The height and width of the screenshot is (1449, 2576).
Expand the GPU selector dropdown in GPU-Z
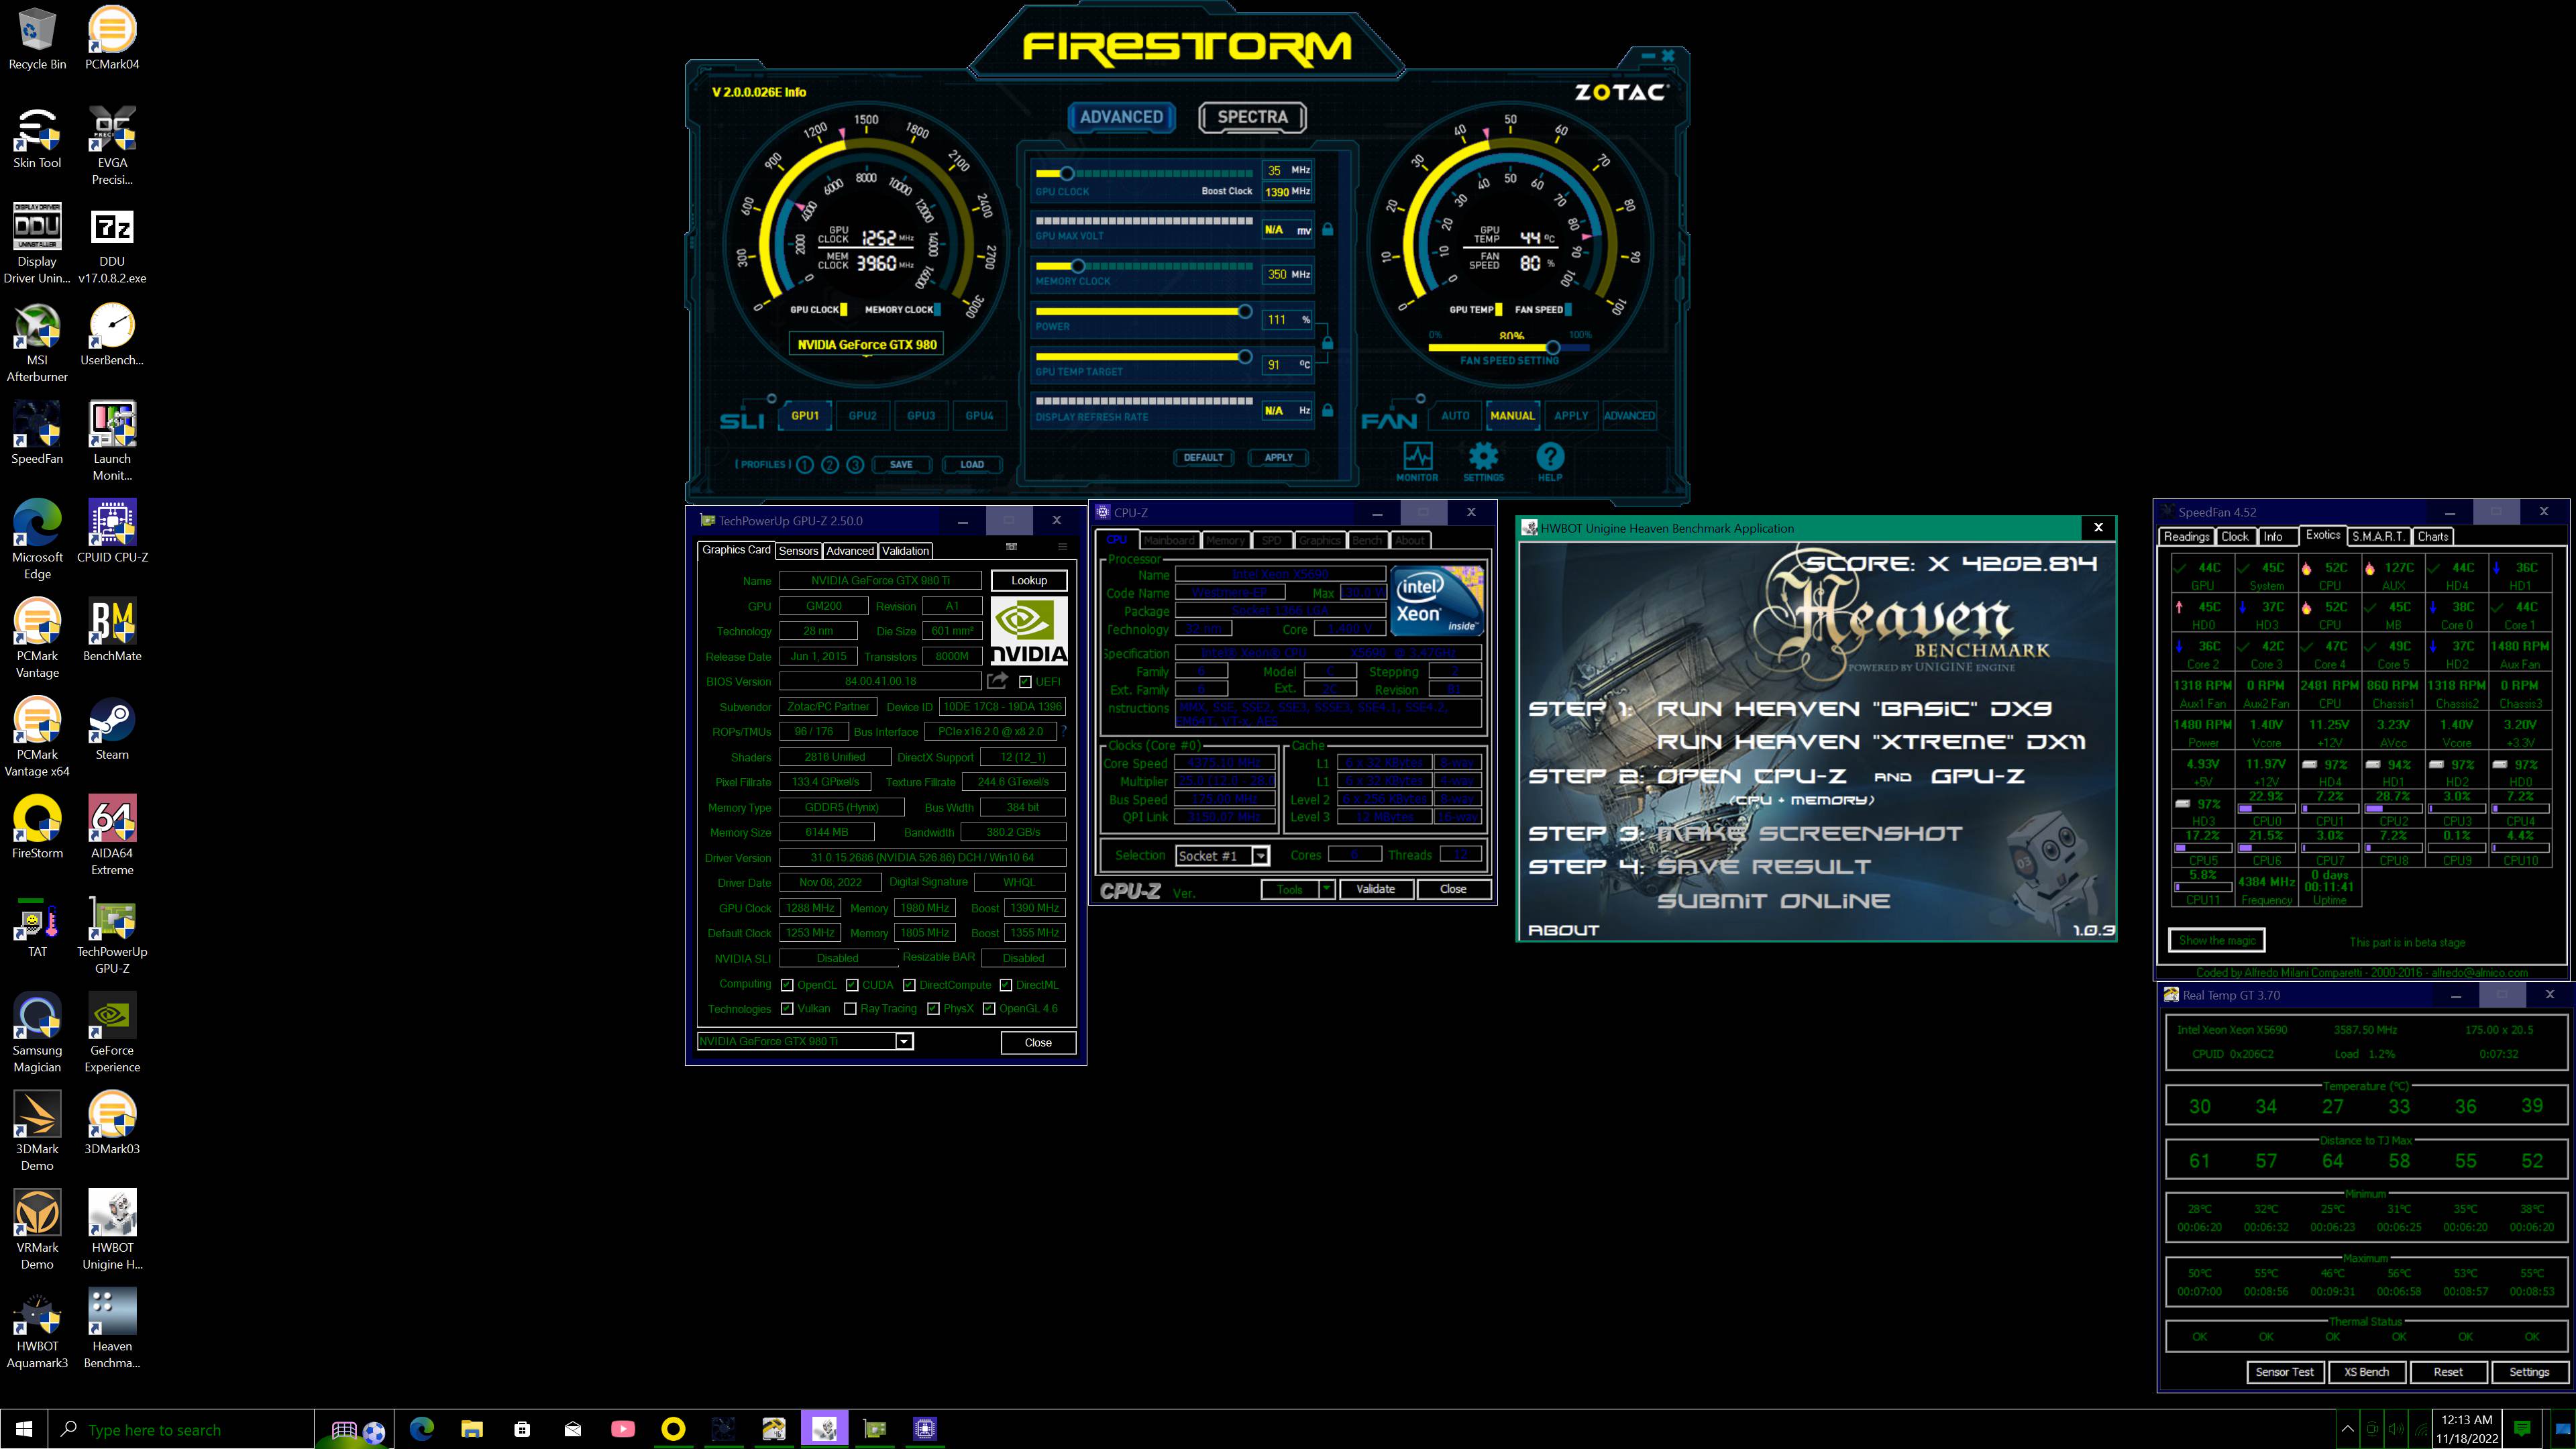pos(903,1041)
